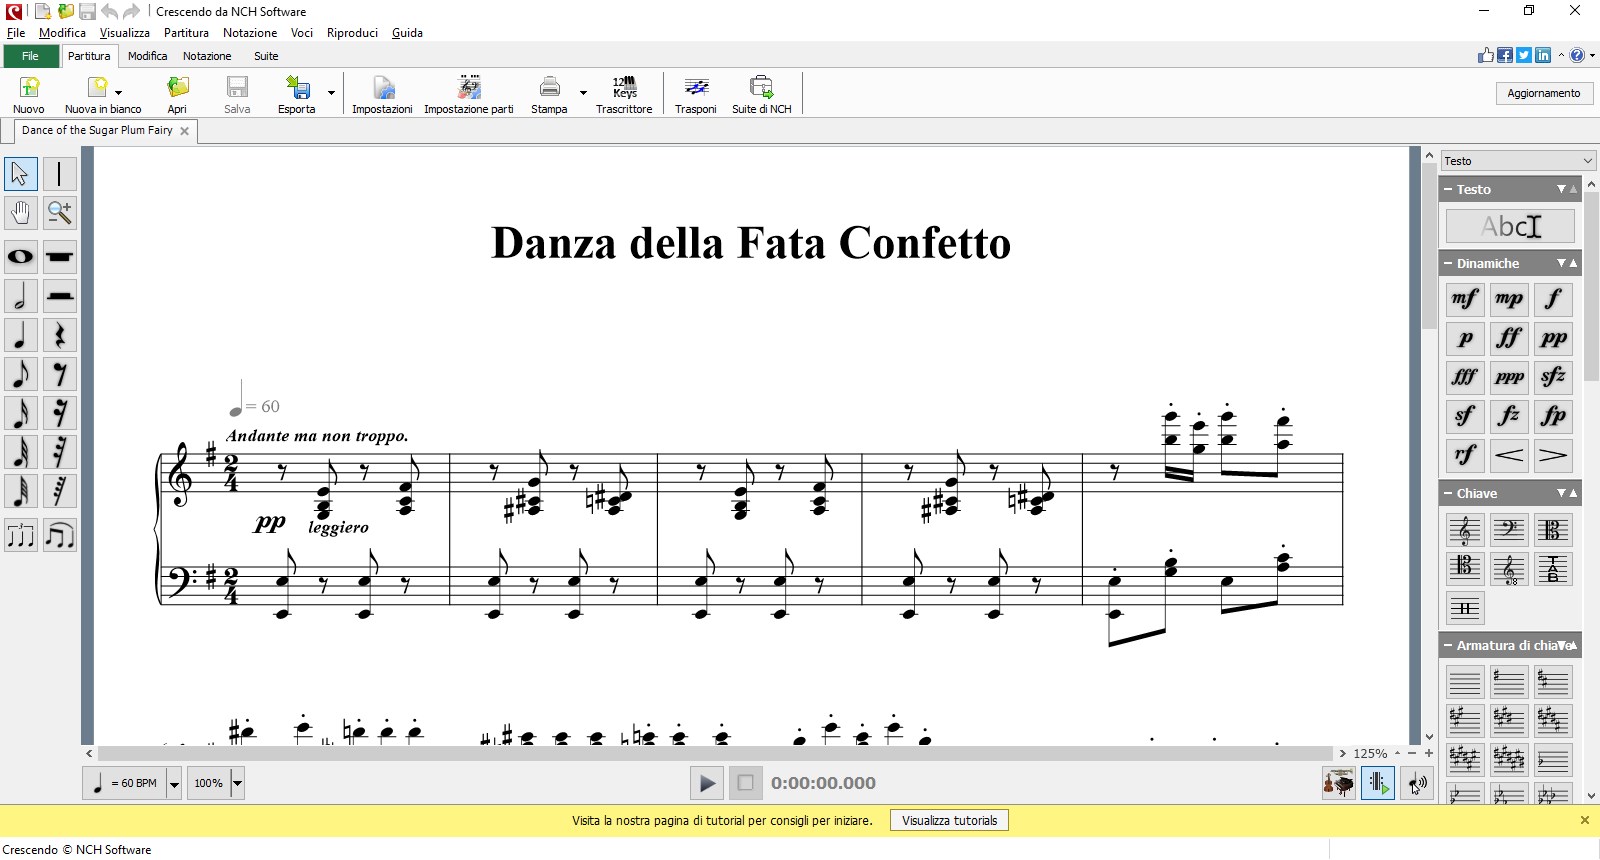The image size is (1600, 860).
Task: Open the green File tab
Action: pyautogui.click(x=31, y=56)
